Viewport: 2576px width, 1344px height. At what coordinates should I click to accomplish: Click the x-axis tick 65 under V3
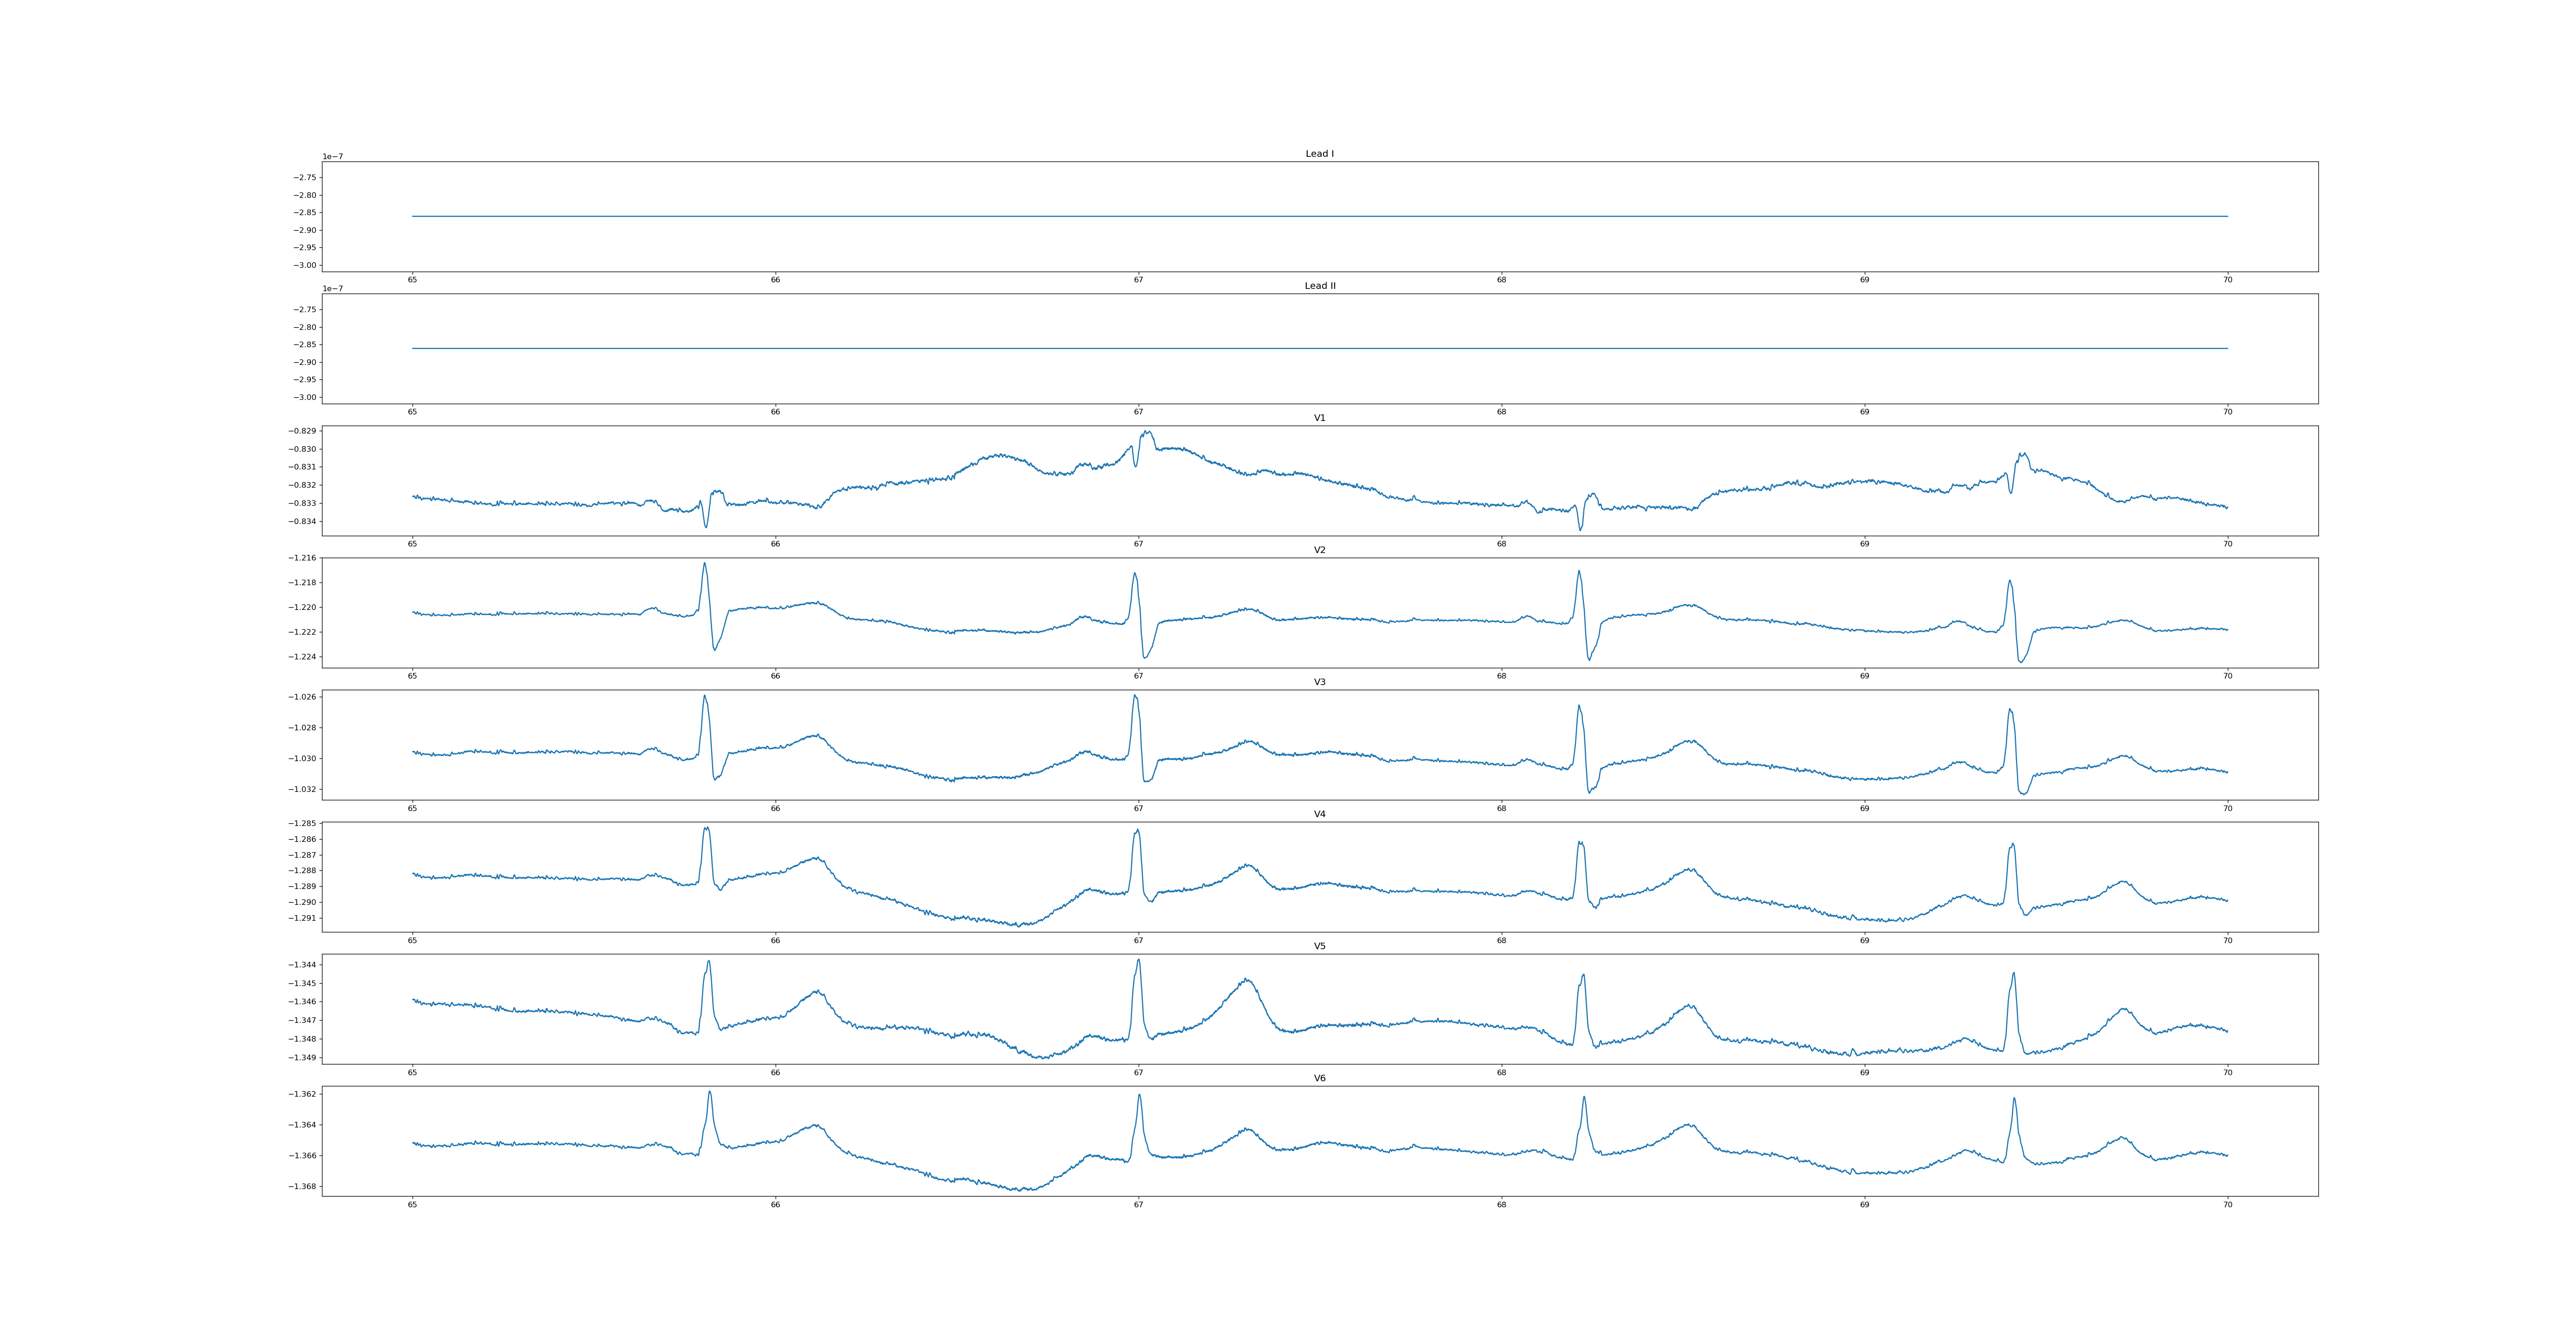click(412, 808)
